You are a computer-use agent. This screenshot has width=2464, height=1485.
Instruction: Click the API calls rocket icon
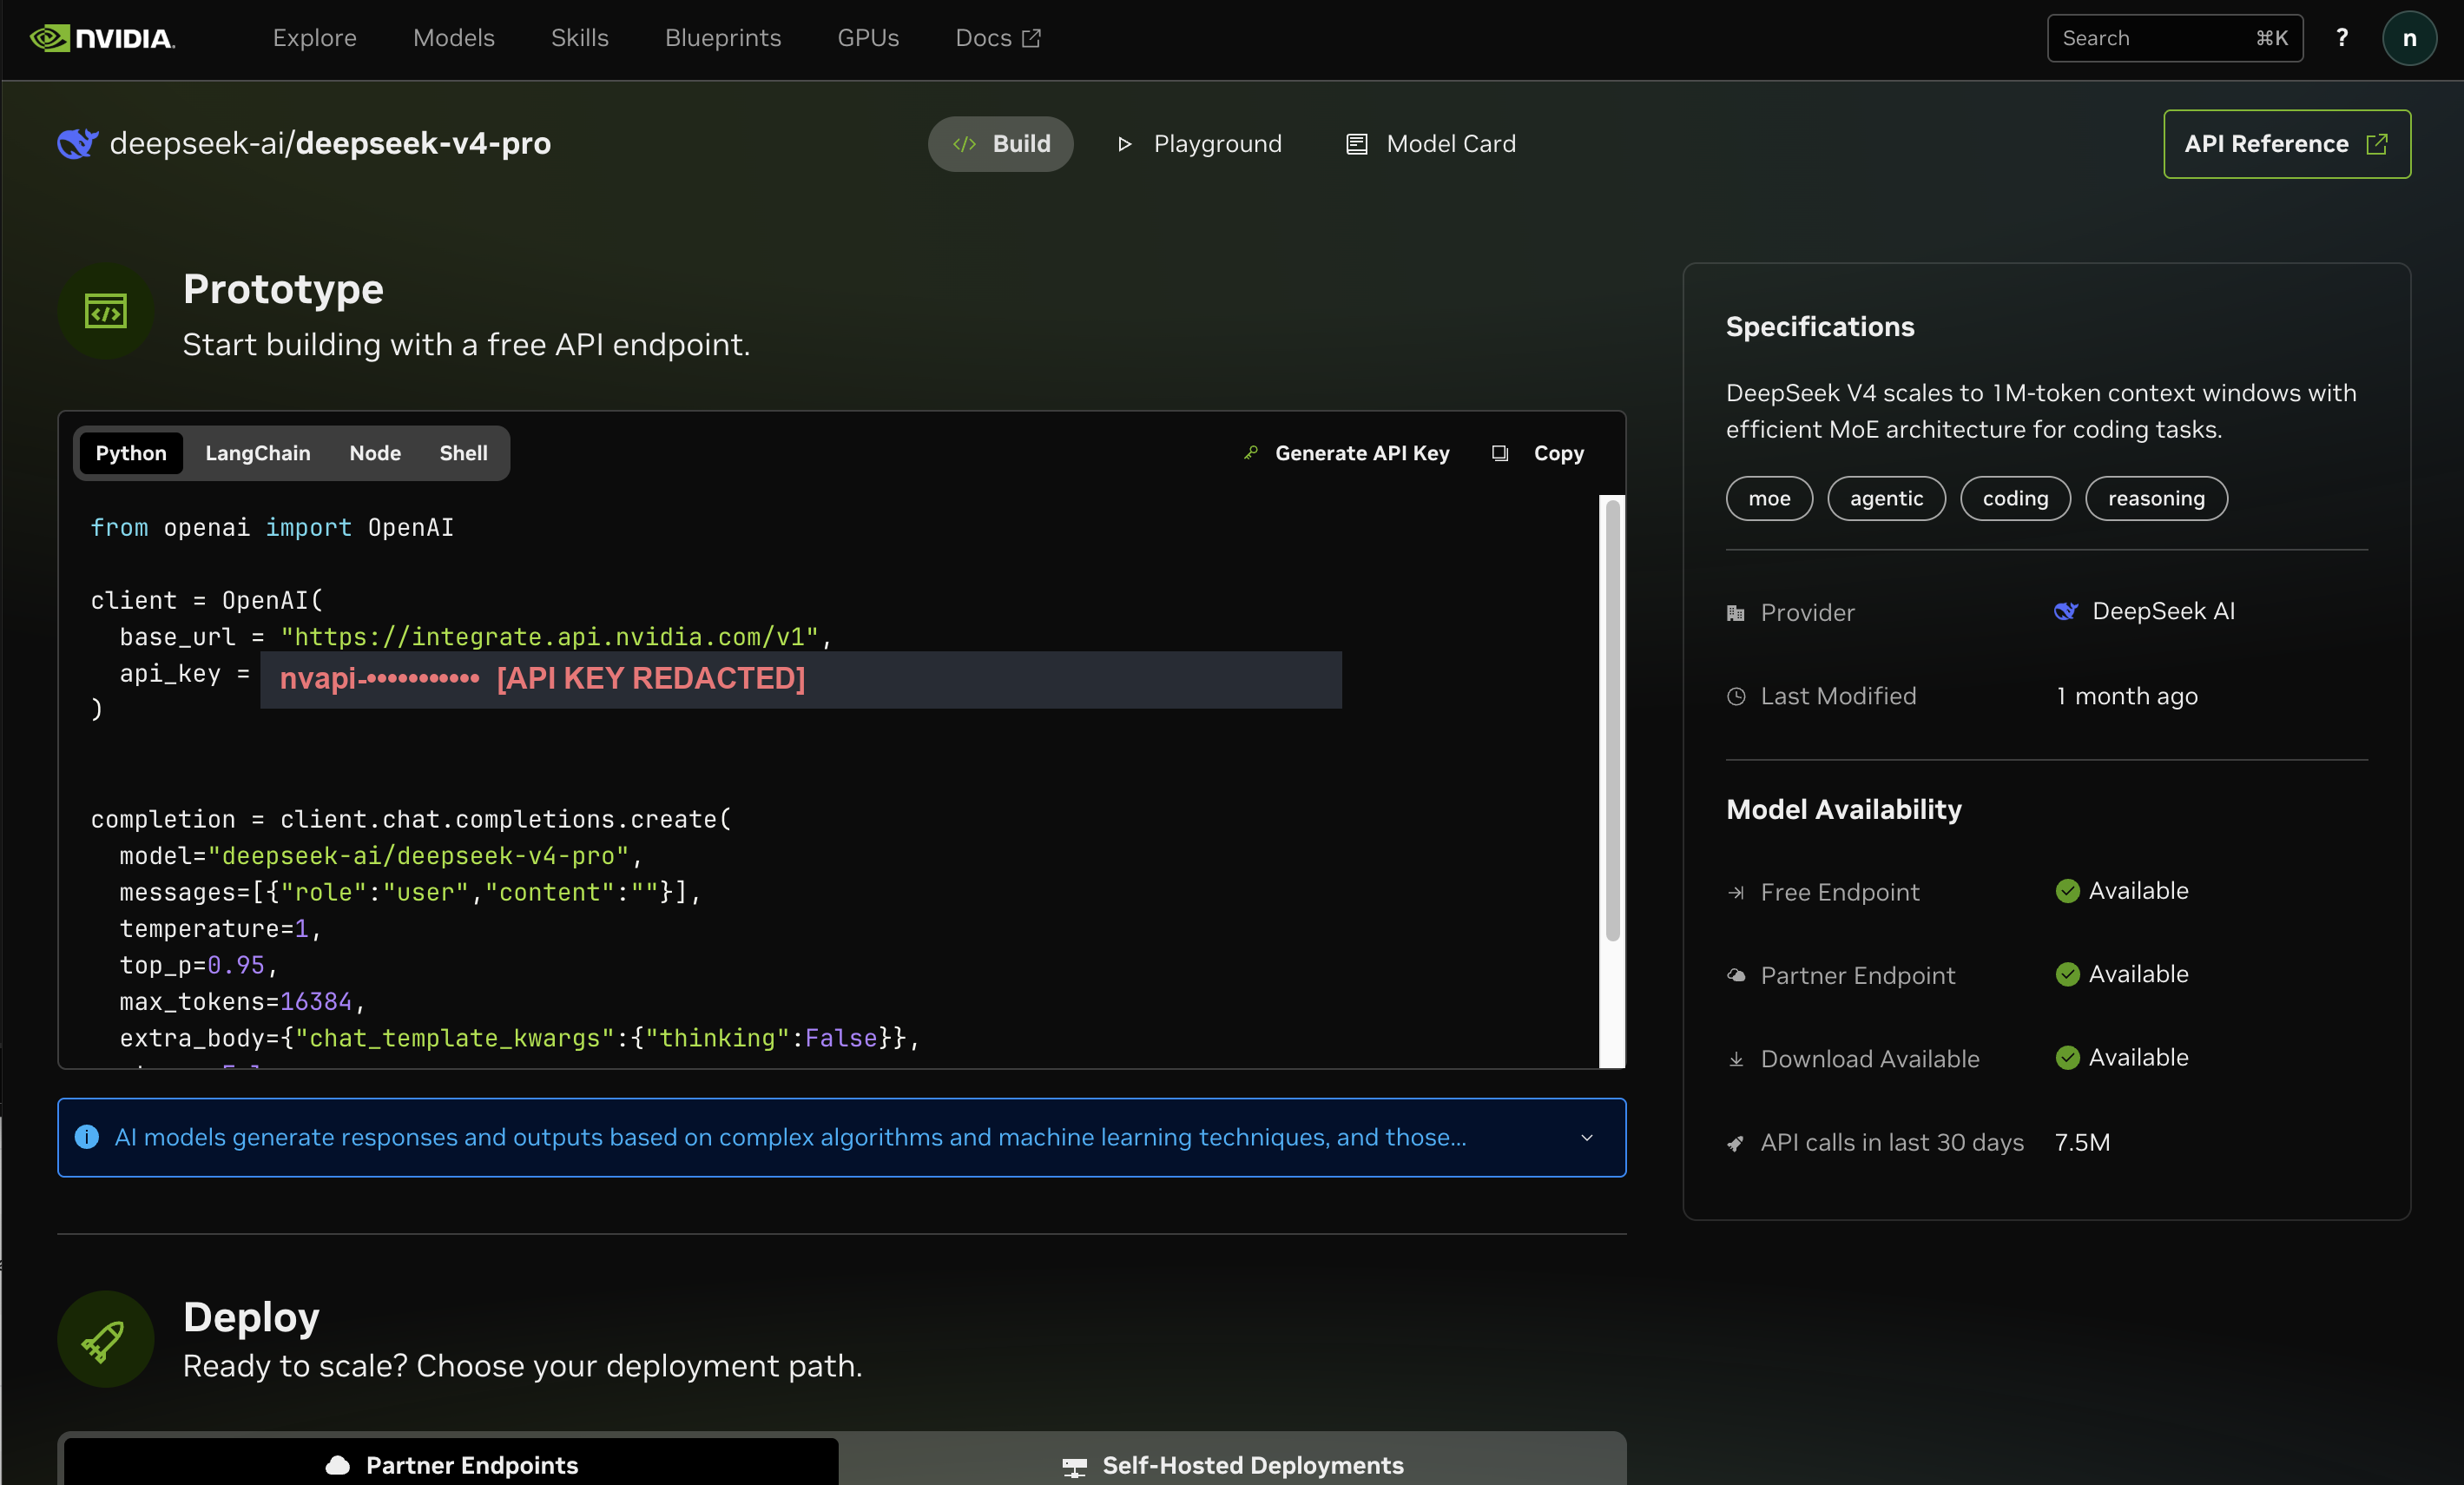coord(1736,1143)
